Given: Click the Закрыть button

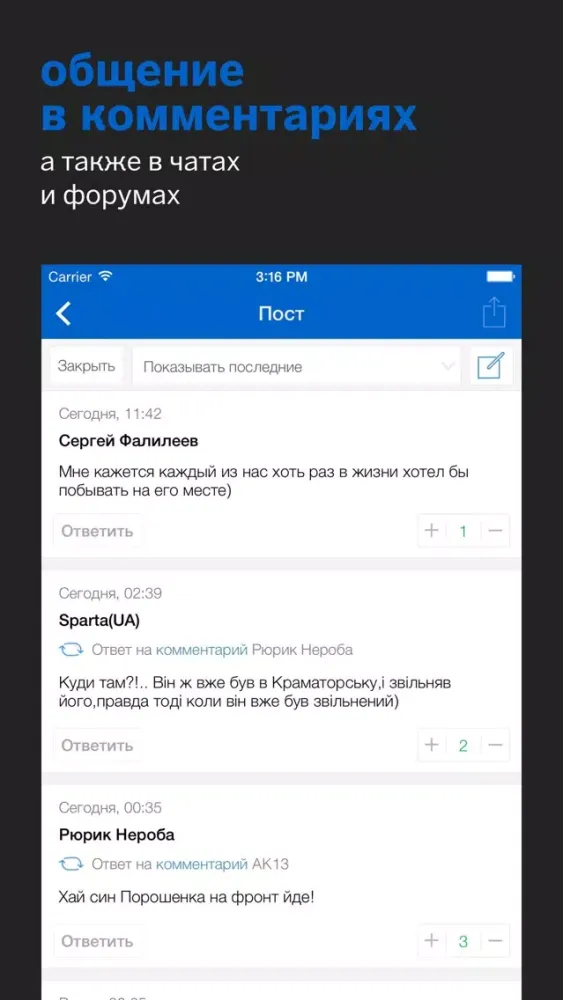Looking at the screenshot, I should point(86,366).
